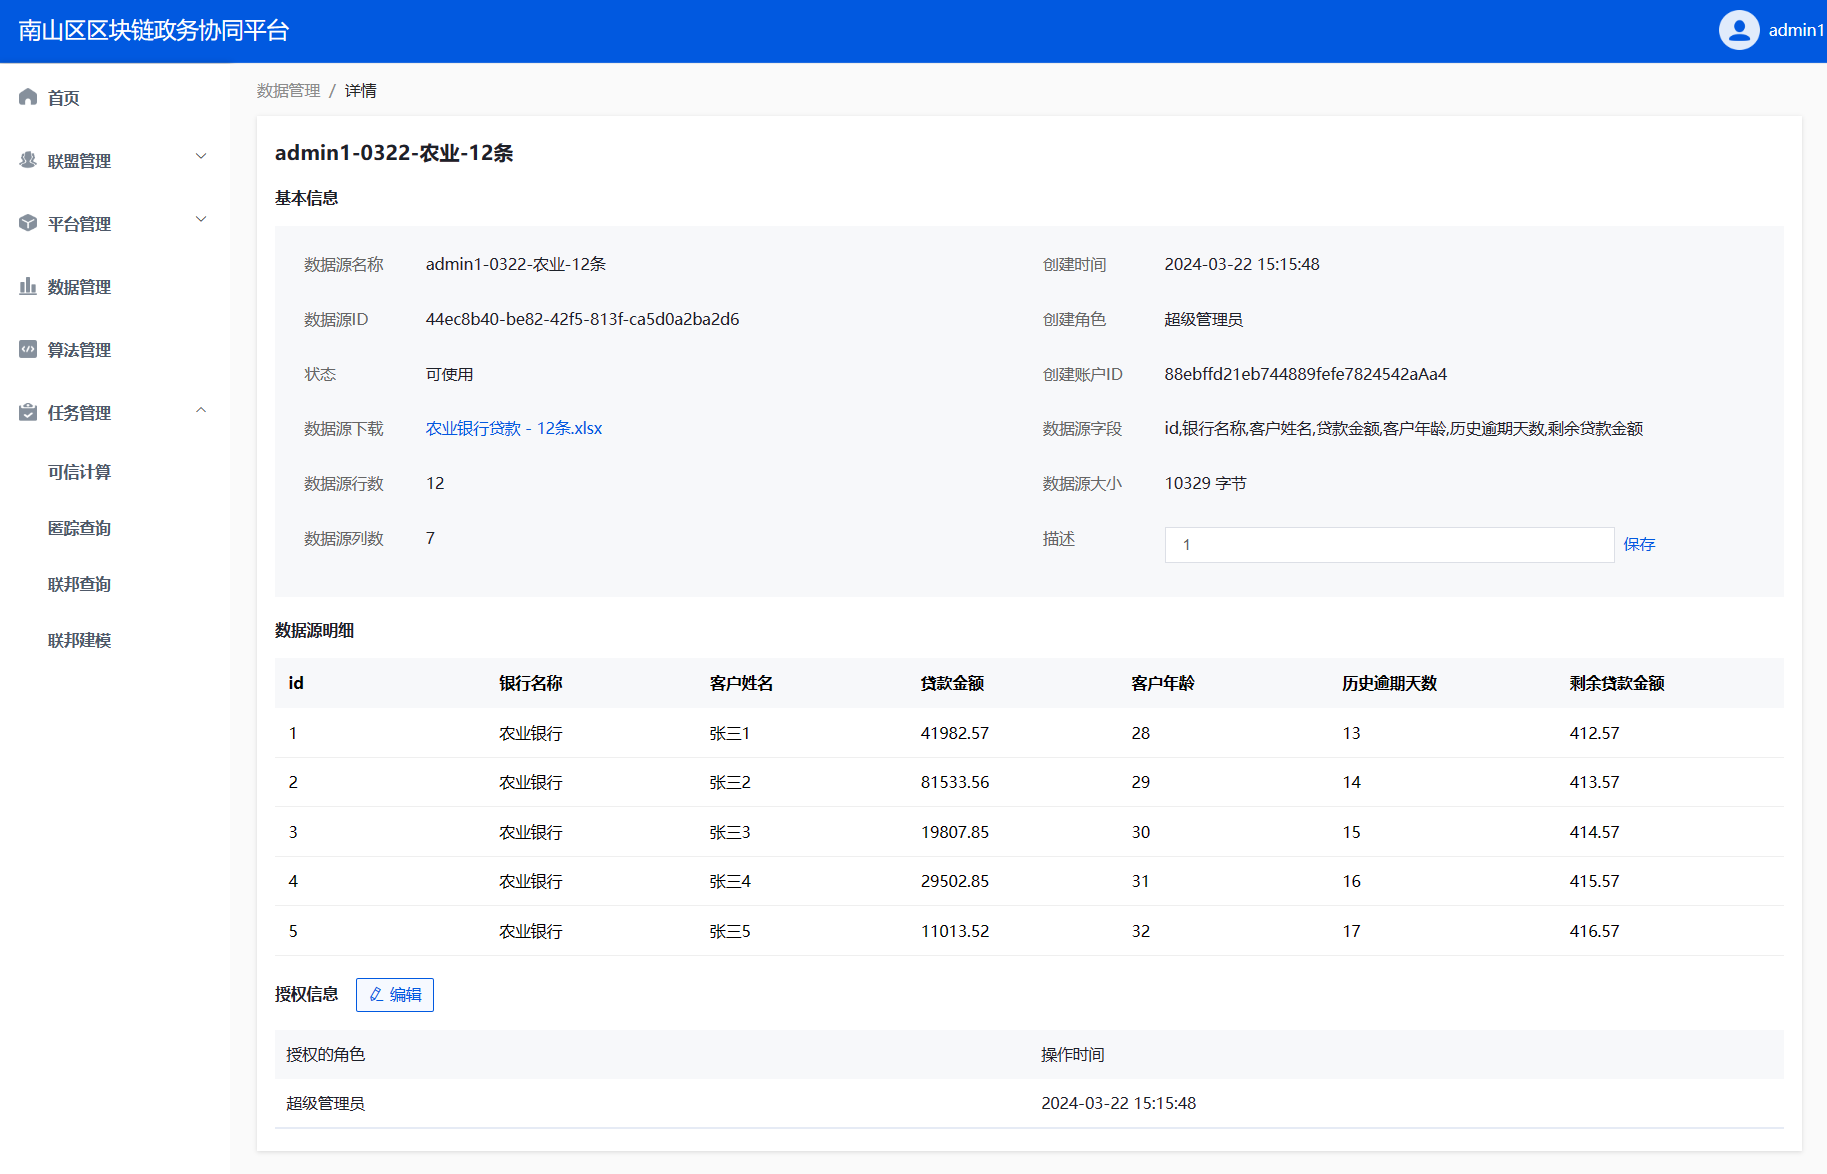1827x1174 pixels.
Task: Expand the 联盟管理 chevron
Action: coord(201,157)
